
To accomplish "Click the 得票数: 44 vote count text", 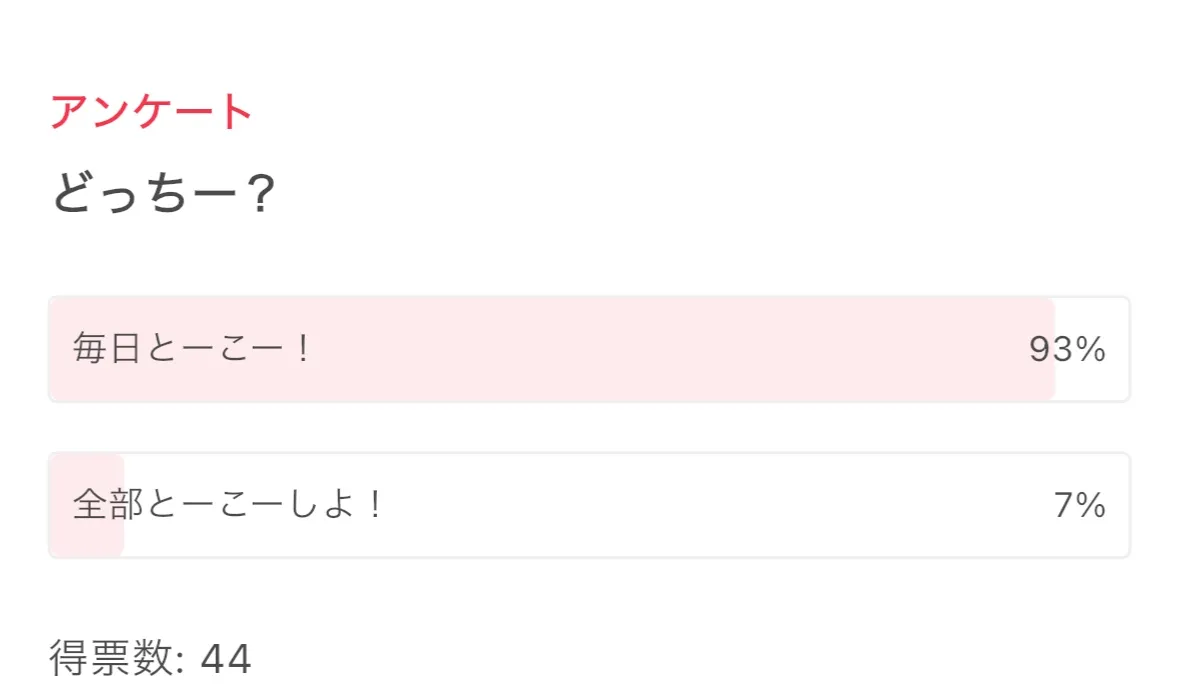I will tap(150, 660).
